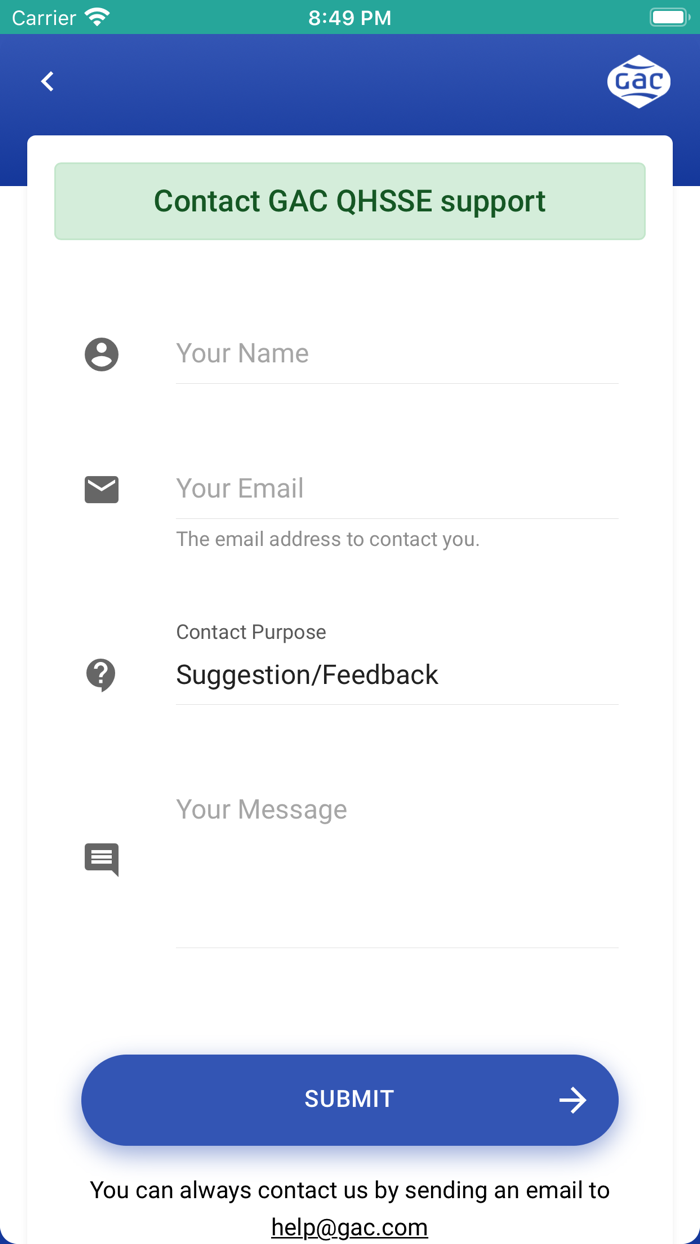Click into the Your Message box
The width and height of the screenshot is (700, 1244).
[x=396, y=860]
